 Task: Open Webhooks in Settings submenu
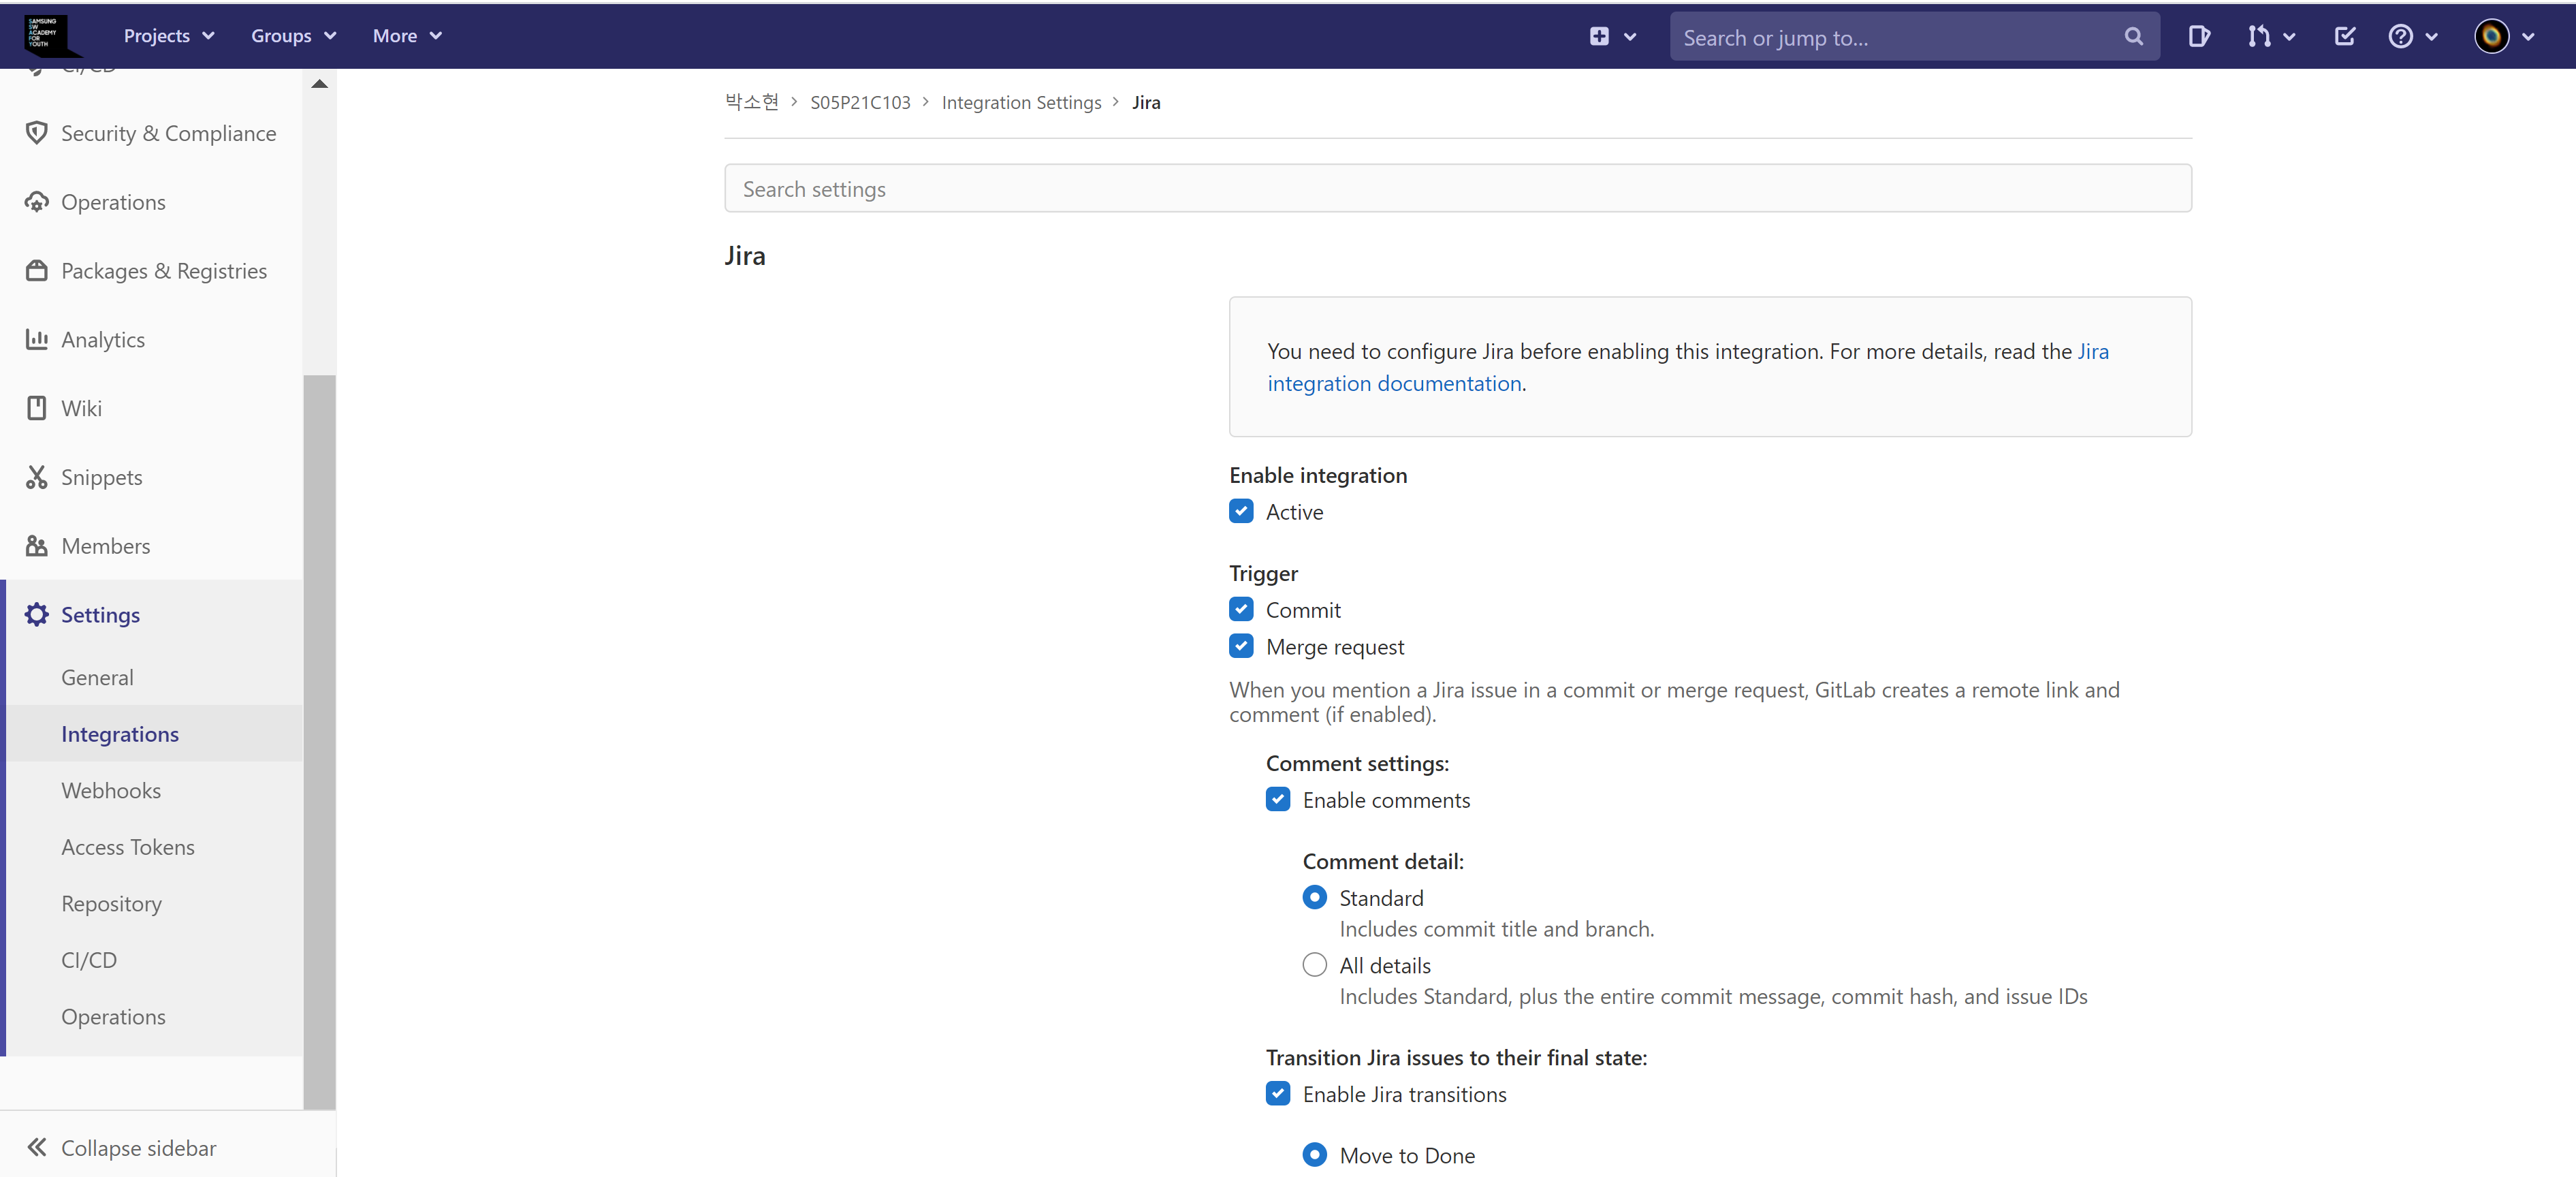pyautogui.click(x=111, y=790)
